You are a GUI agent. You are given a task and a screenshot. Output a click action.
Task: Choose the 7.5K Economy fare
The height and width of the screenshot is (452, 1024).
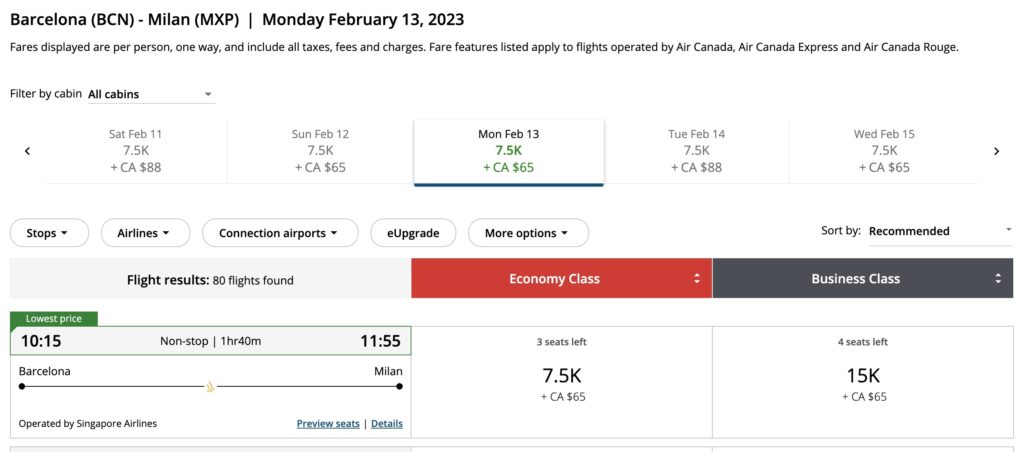(x=562, y=381)
